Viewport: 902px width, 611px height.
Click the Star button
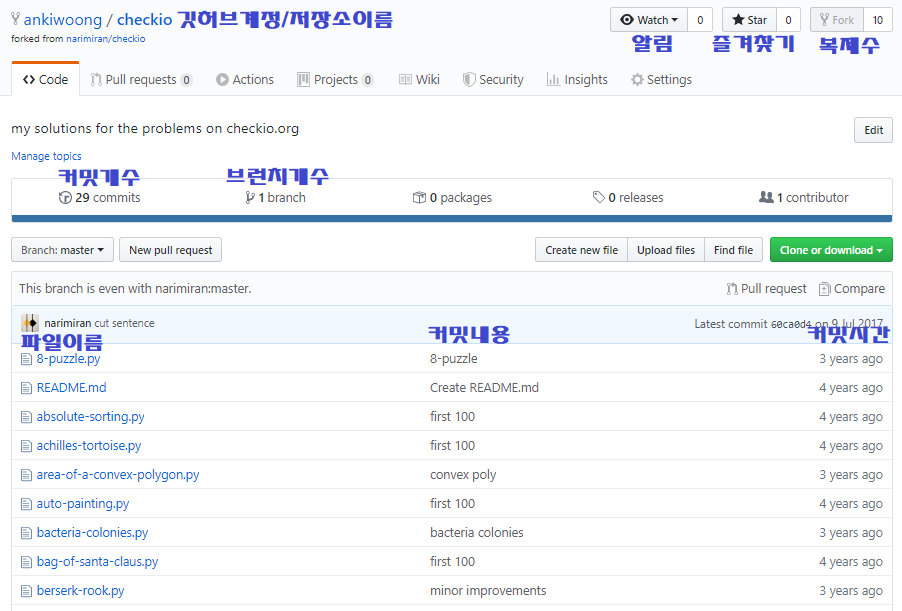click(x=750, y=20)
